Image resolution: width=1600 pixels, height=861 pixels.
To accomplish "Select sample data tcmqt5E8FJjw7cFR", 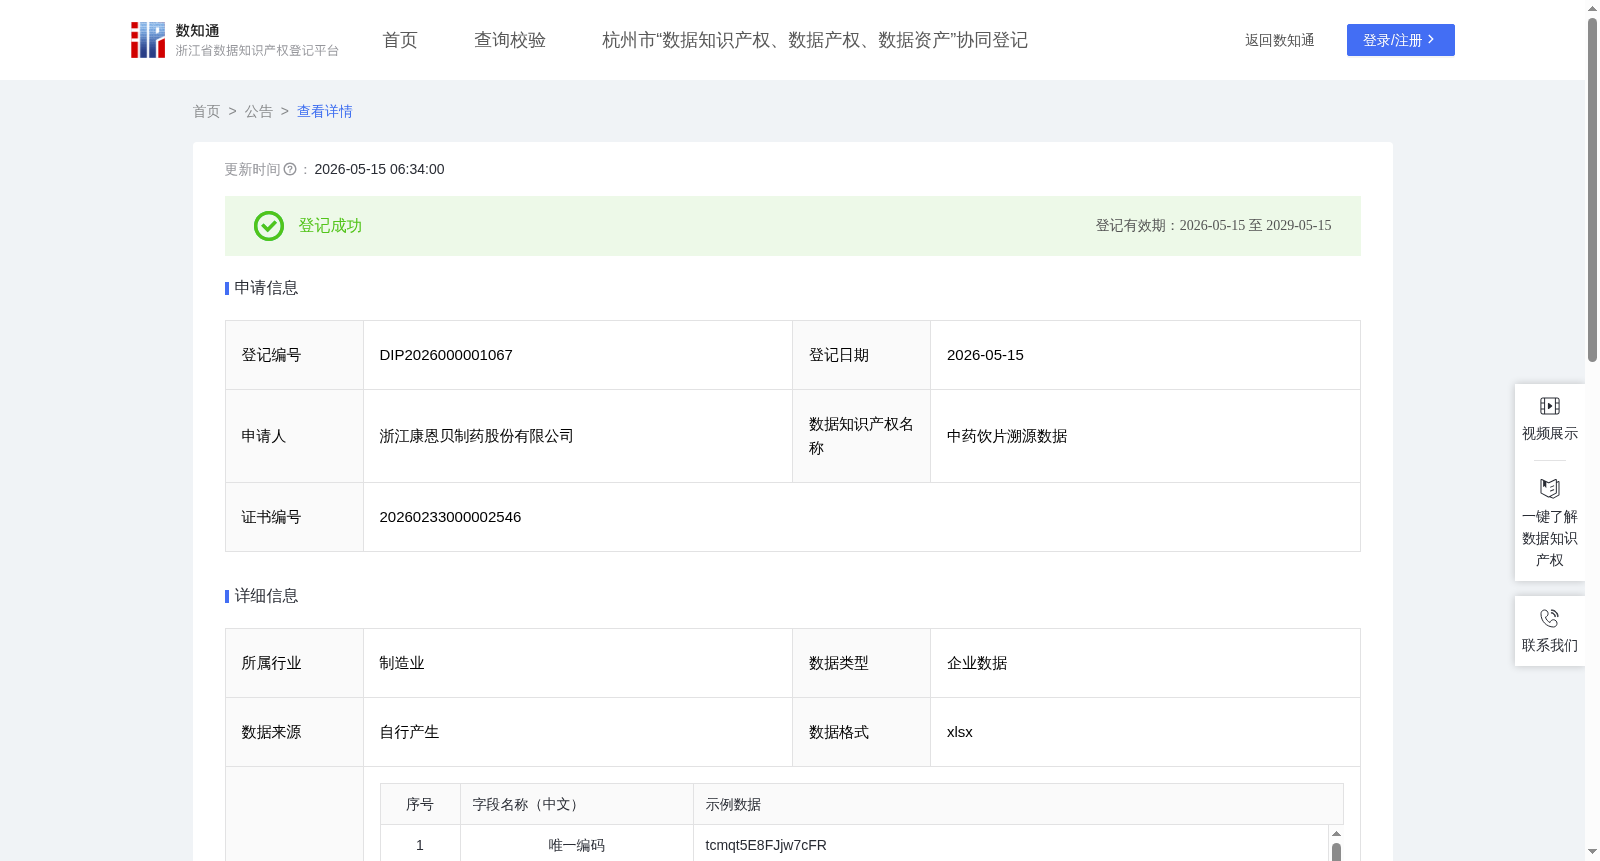I will click(766, 845).
